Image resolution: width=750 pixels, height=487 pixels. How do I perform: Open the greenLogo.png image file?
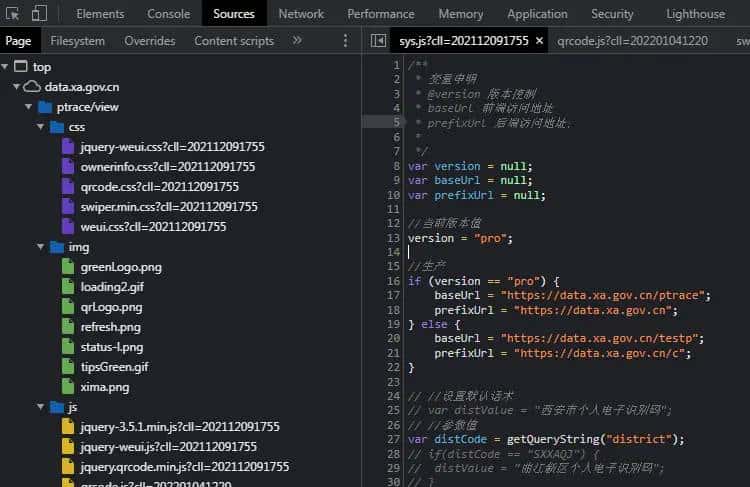[120, 267]
